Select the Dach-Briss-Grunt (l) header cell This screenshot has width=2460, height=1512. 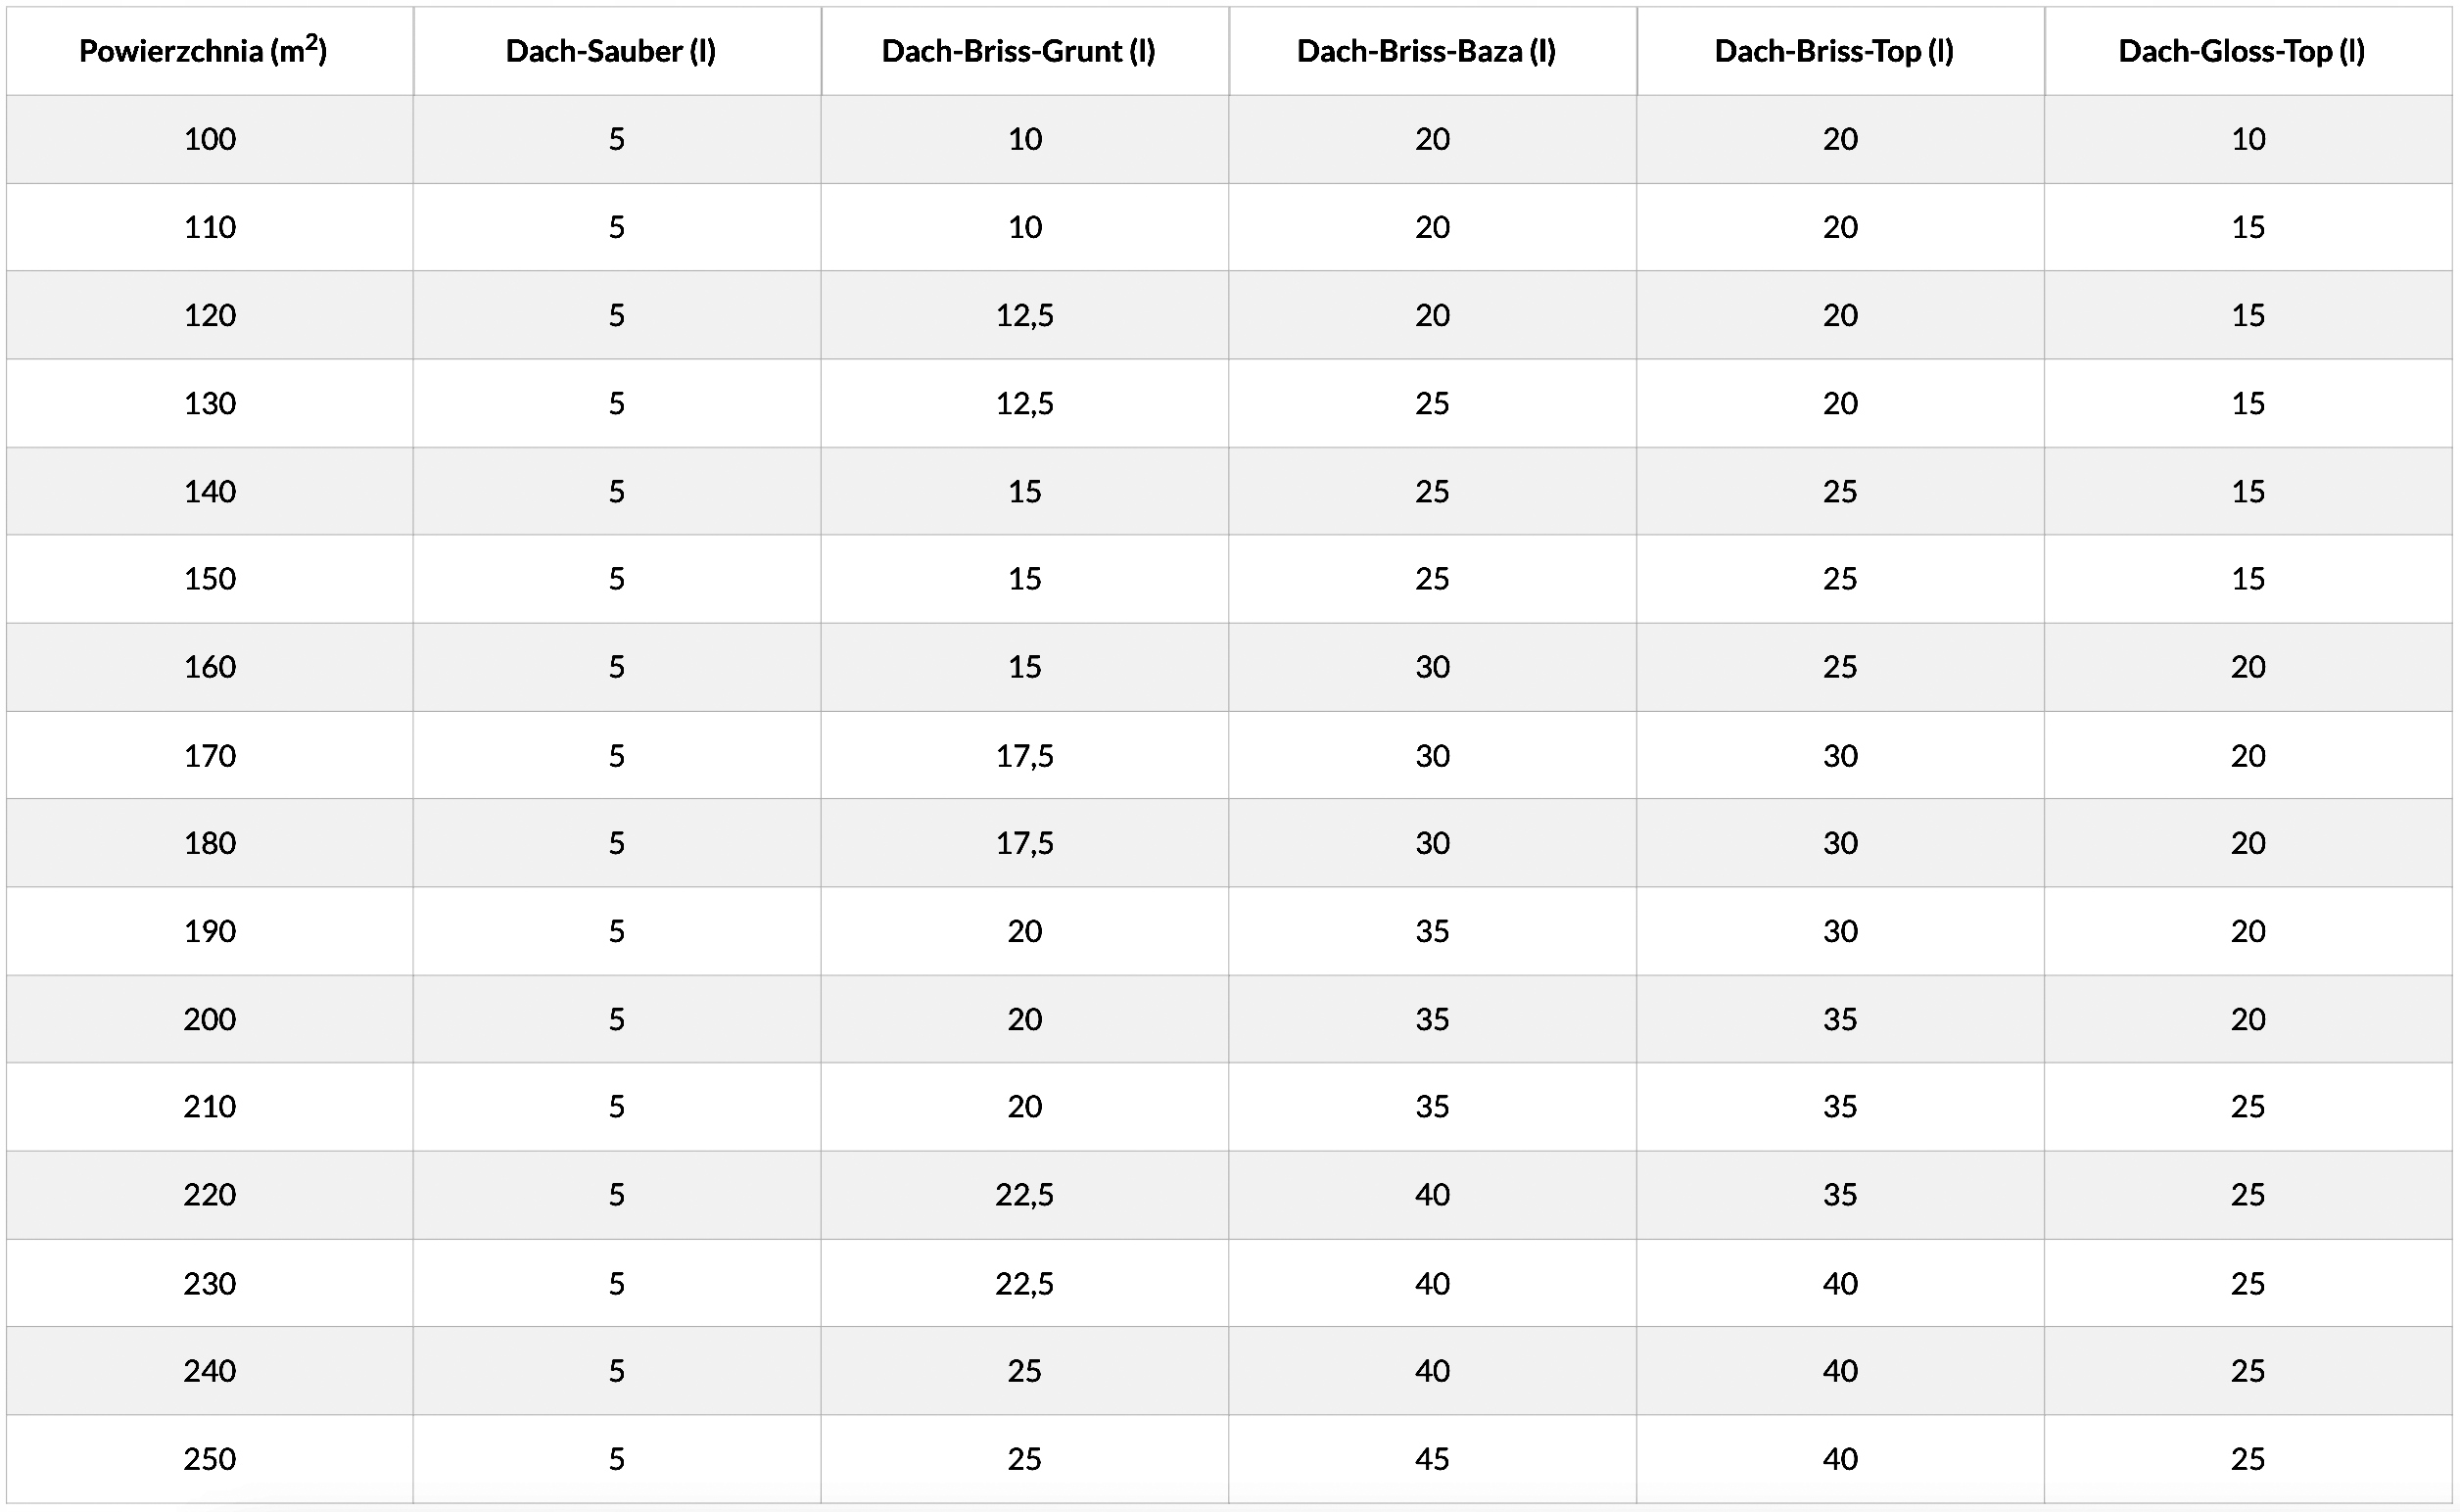(x=1018, y=51)
